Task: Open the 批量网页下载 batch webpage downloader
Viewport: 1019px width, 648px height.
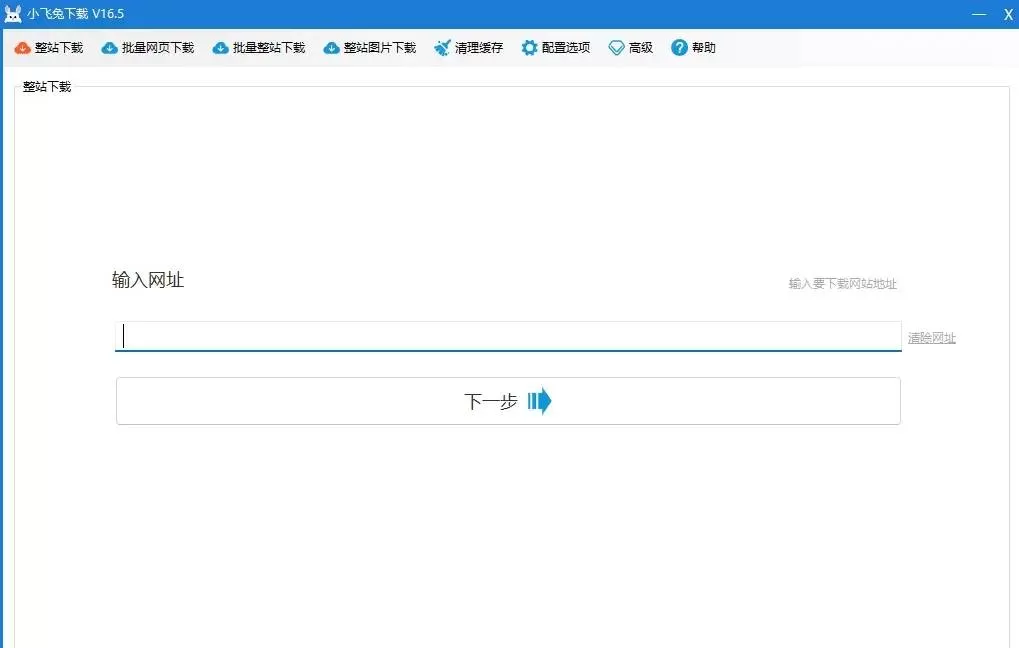Action: 148,47
